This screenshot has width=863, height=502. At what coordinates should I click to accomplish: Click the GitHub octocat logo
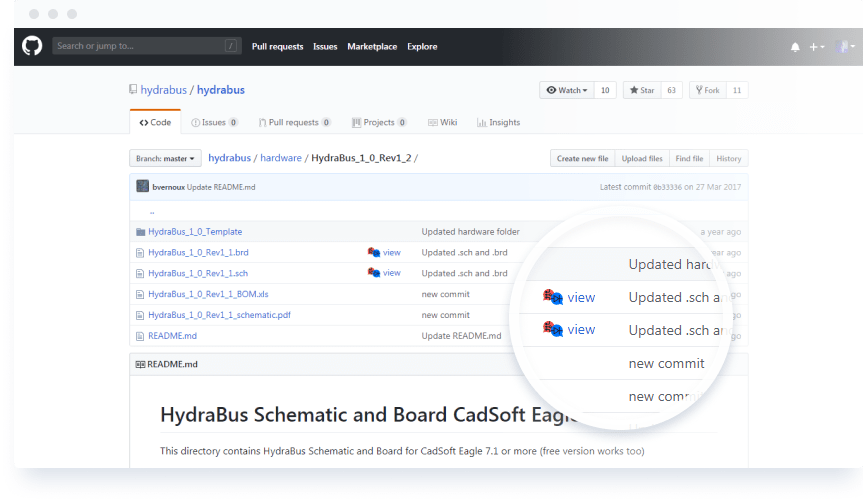click(x=32, y=46)
